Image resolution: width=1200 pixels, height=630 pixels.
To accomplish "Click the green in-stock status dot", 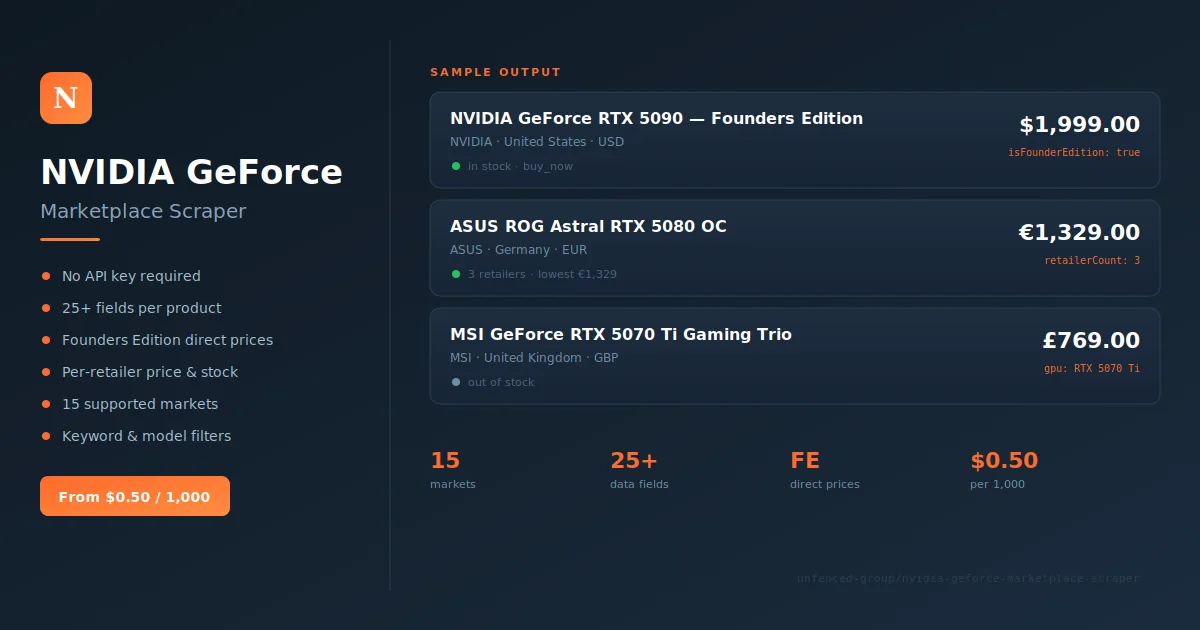I will pyautogui.click(x=456, y=166).
